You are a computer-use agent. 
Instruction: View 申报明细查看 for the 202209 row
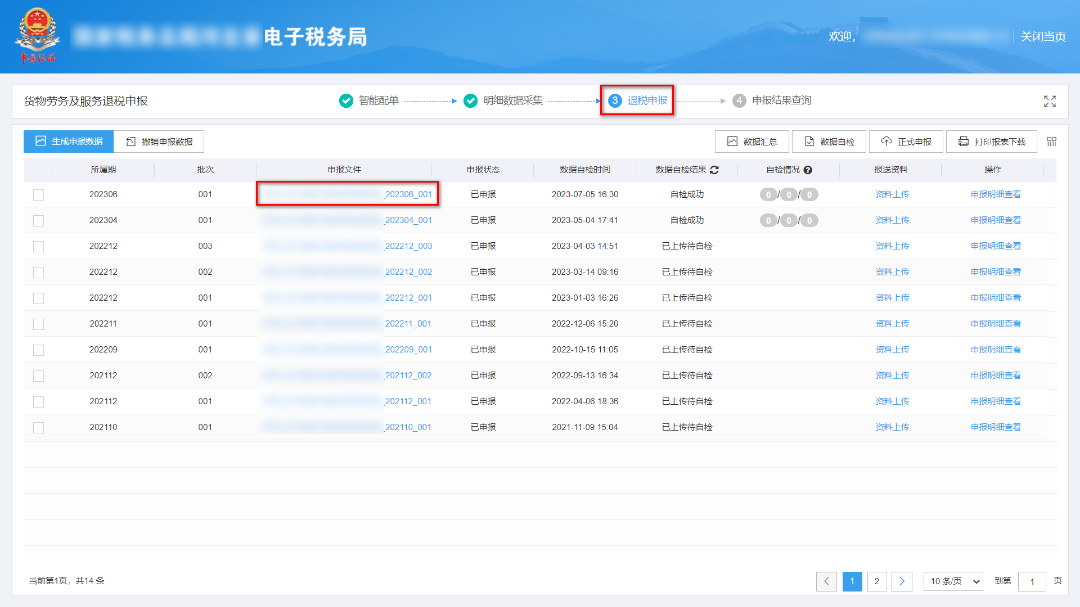point(995,349)
